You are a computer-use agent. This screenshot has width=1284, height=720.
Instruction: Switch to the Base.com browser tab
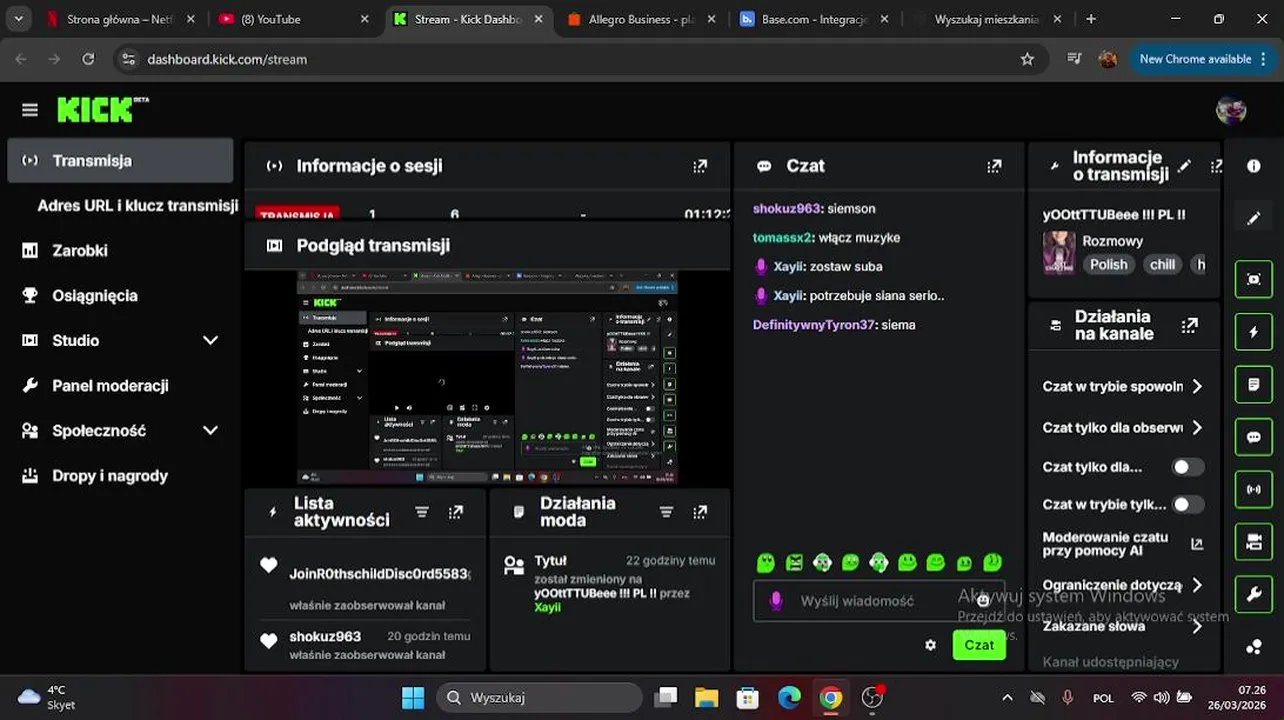coord(815,19)
